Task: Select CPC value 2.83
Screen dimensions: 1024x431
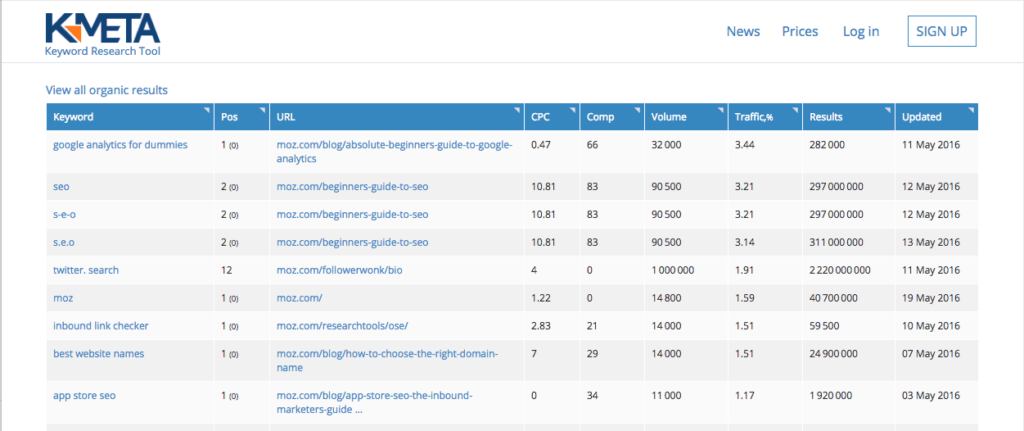Action: (x=541, y=325)
